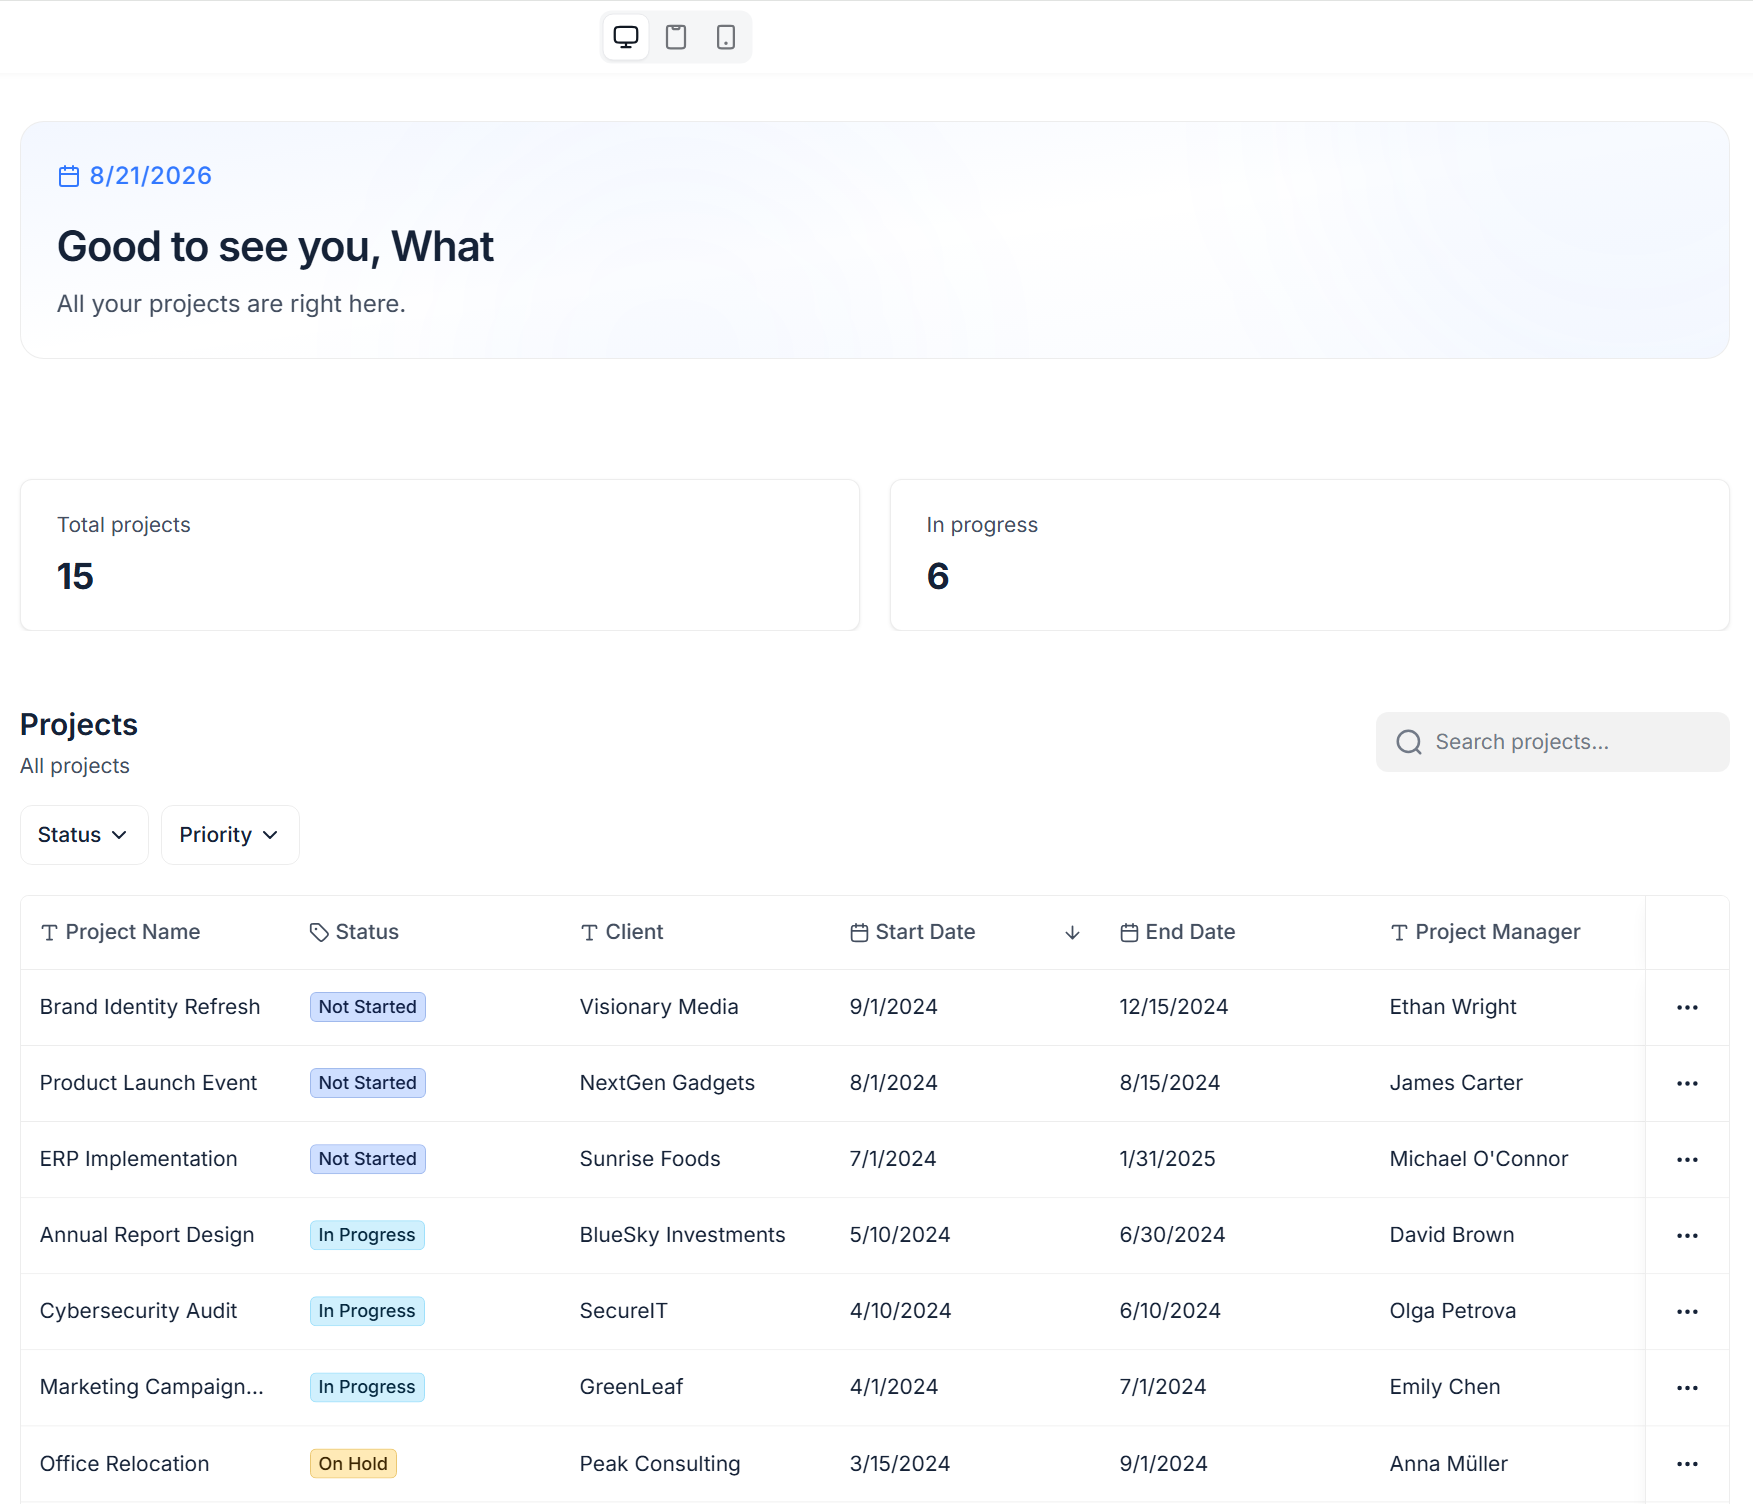Click the text icon in Project Manager header
1753x1504 pixels.
(x=1399, y=932)
